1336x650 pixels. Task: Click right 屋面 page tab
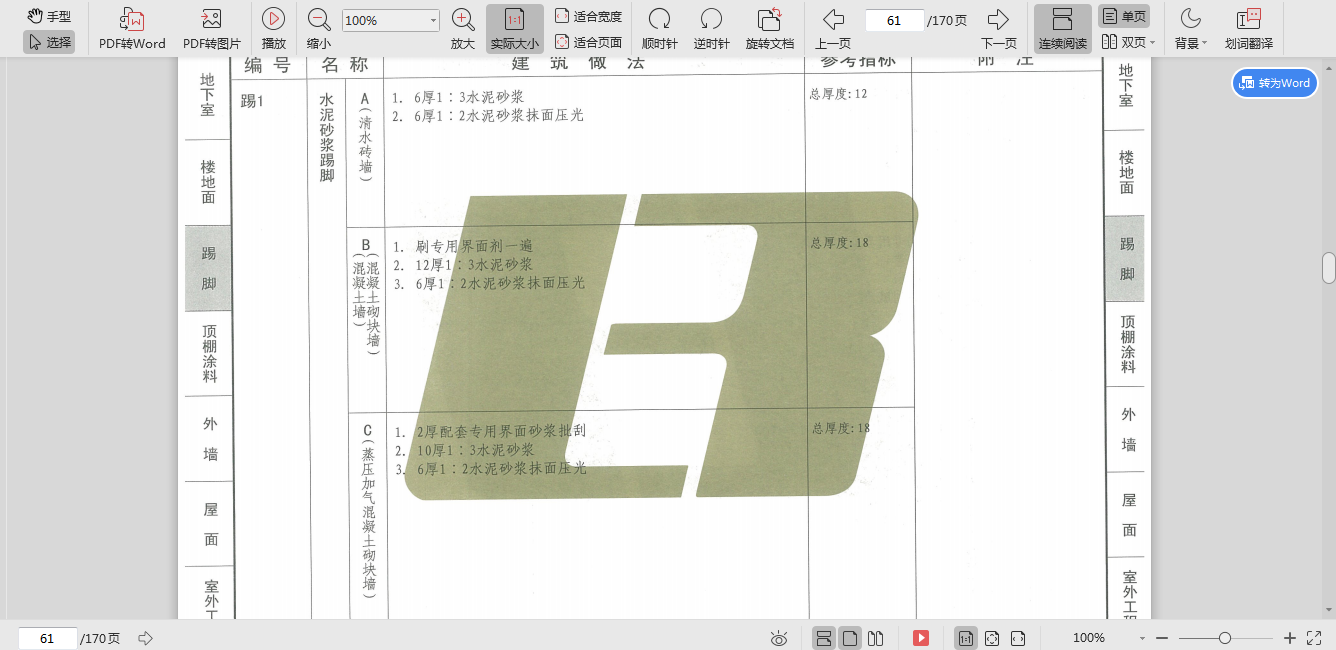pos(1129,515)
